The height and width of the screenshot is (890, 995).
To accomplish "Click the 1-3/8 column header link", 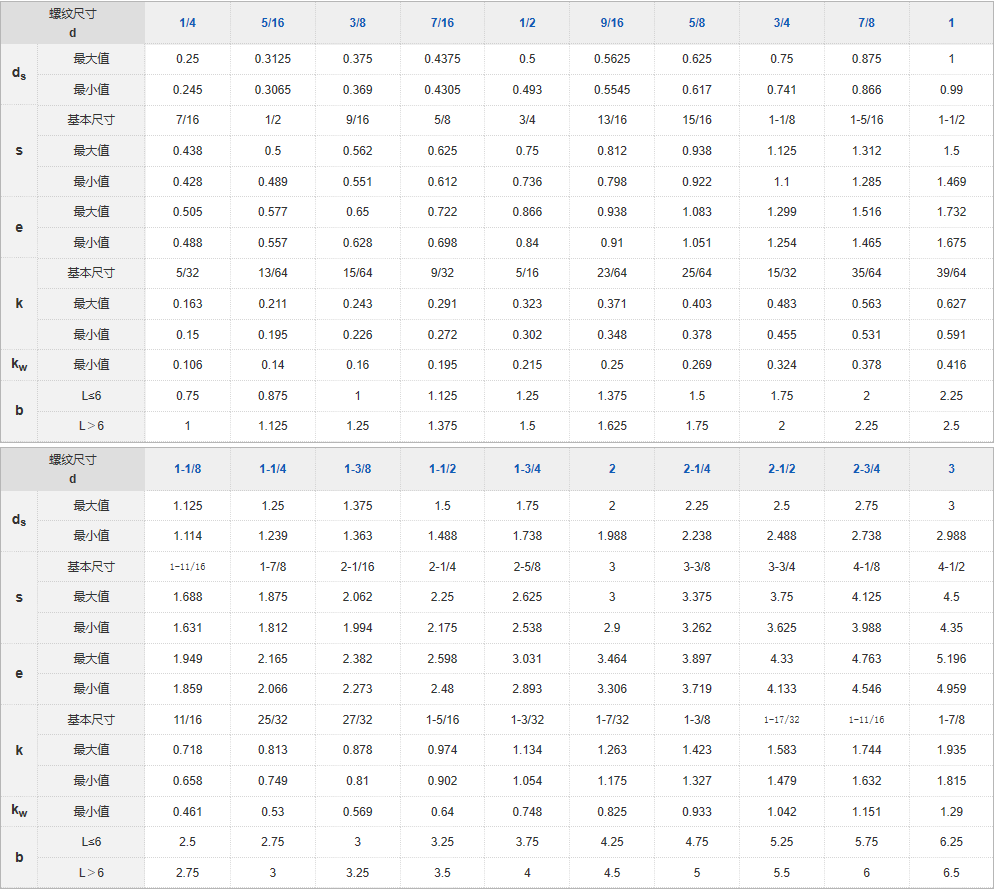I will tap(357, 469).
